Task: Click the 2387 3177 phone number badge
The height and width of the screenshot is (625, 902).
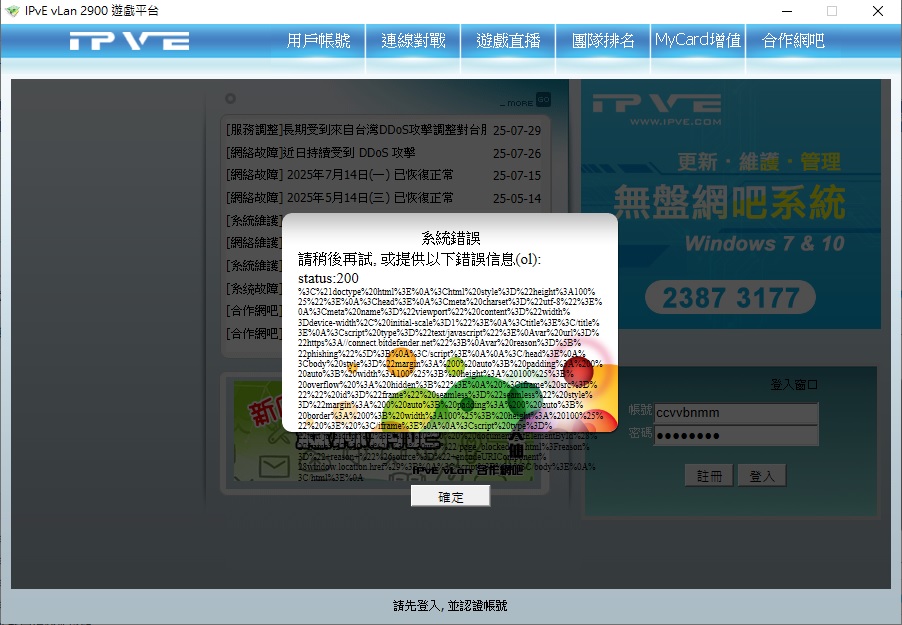Action: pyautogui.click(x=731, y=298)
